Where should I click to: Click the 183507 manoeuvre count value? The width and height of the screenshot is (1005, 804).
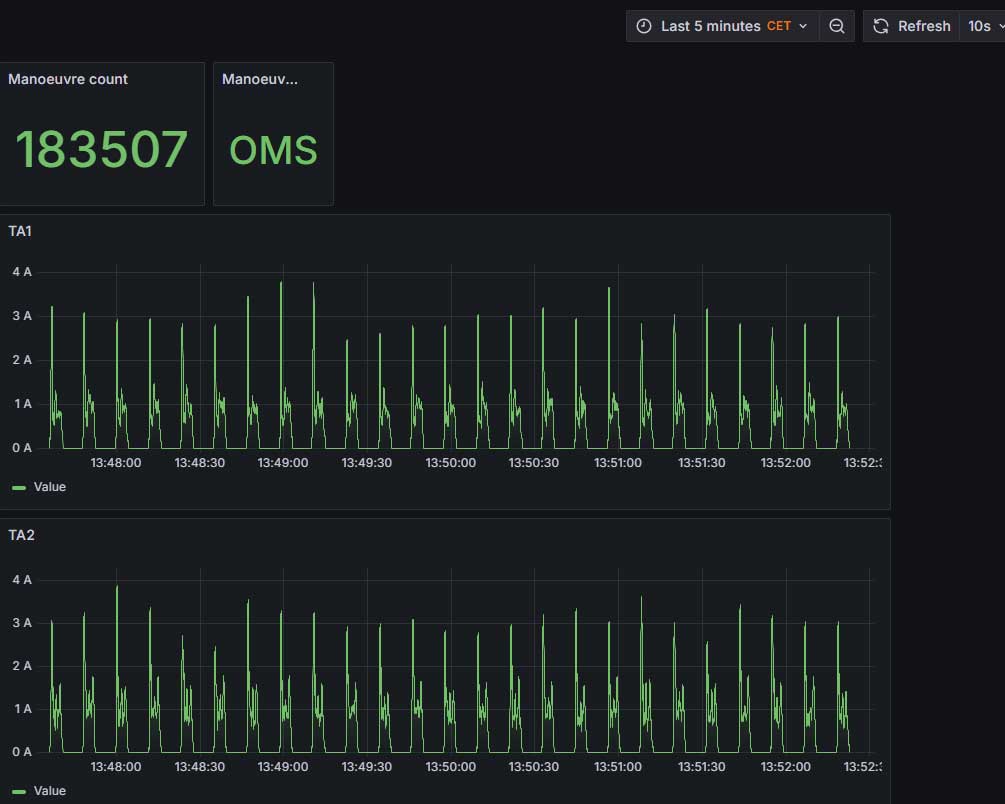coord(101,150)
